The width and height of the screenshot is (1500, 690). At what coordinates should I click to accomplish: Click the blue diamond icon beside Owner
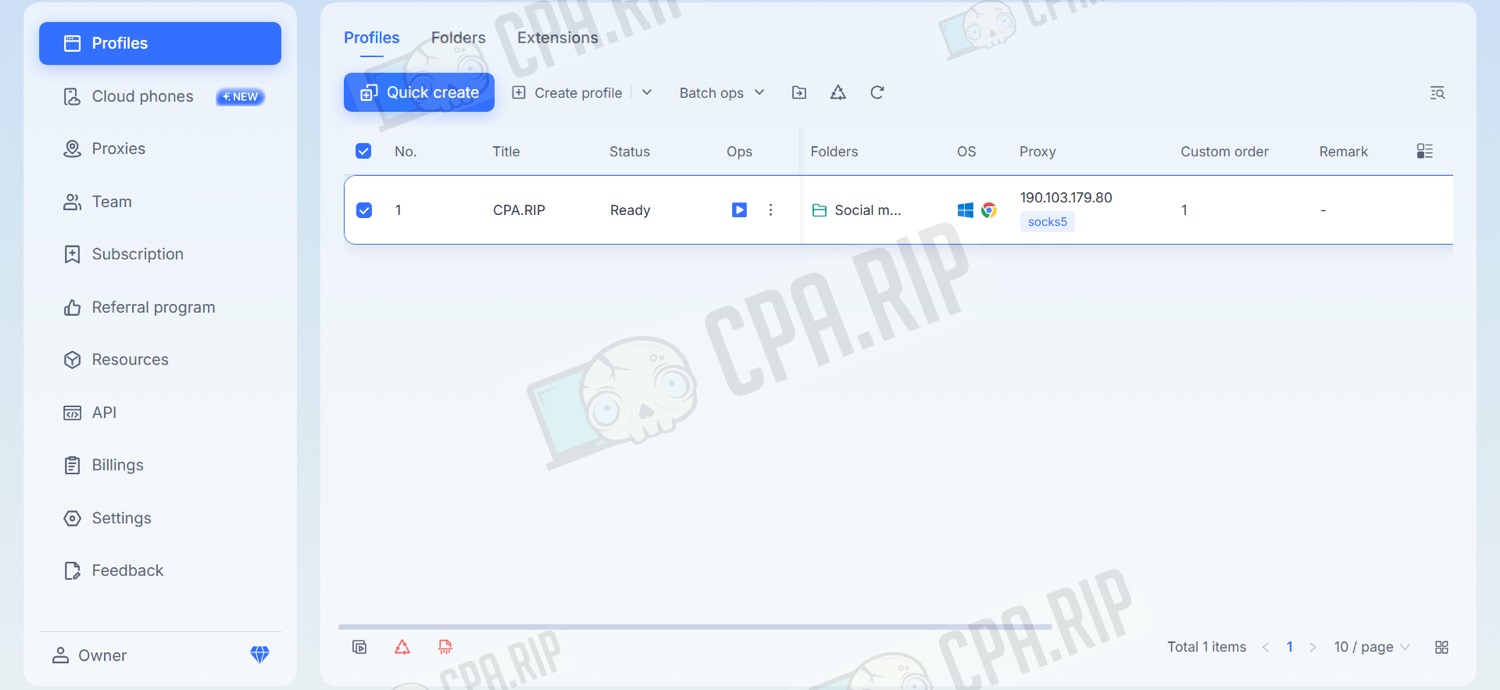[x=259, y=655]
